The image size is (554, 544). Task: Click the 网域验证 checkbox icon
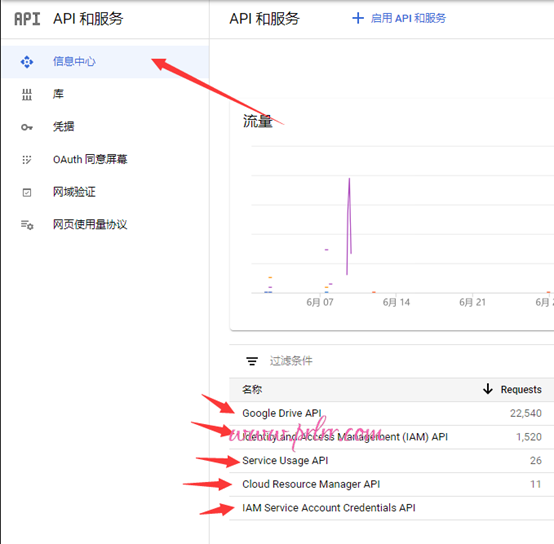pos(27,193)
